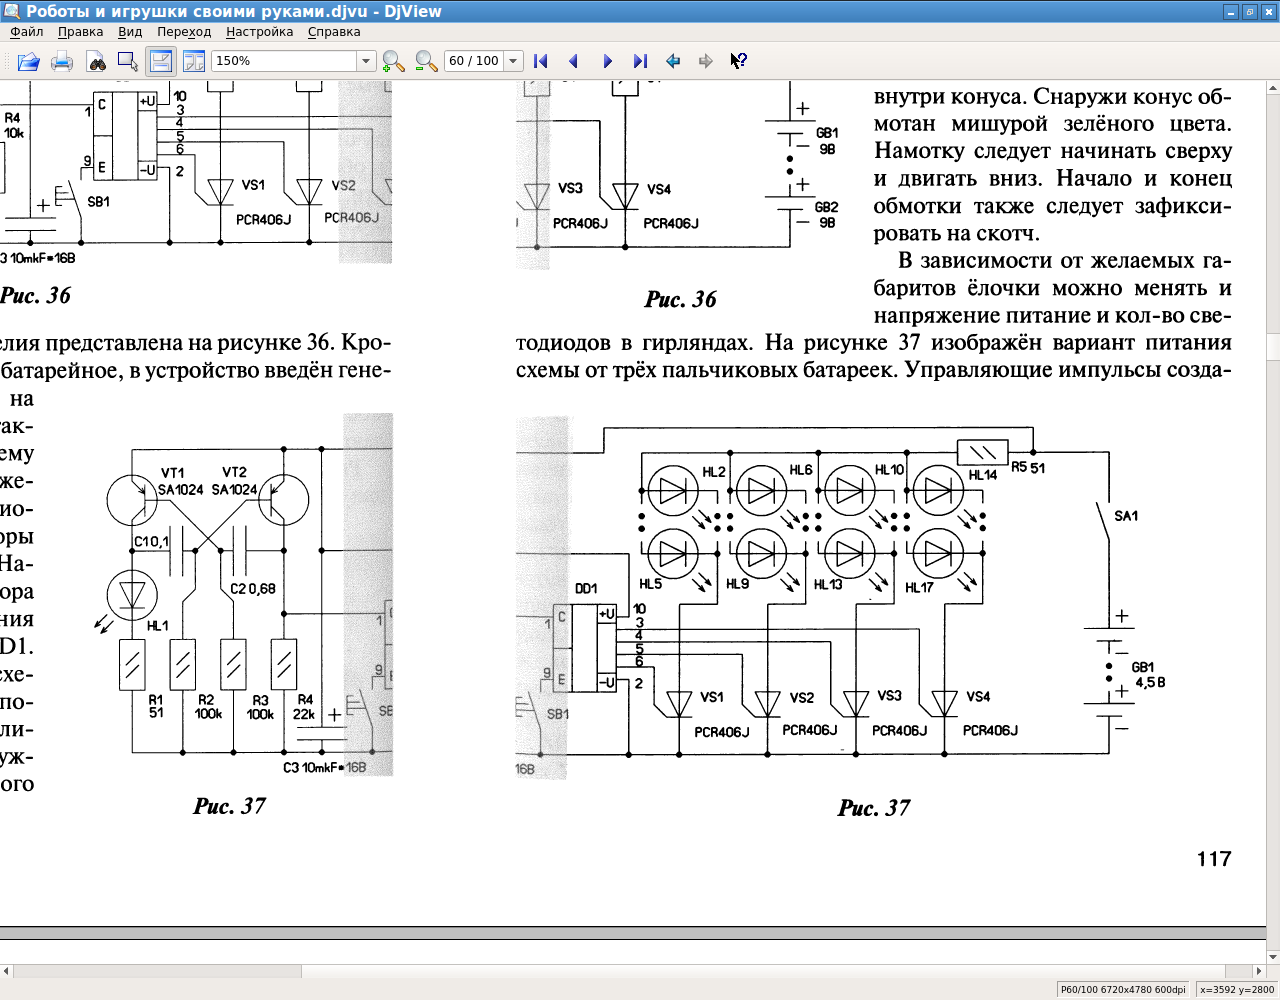Screen dimensions: 1280x1000
Task: Click the Print document icon
Action: click(62, 61)
